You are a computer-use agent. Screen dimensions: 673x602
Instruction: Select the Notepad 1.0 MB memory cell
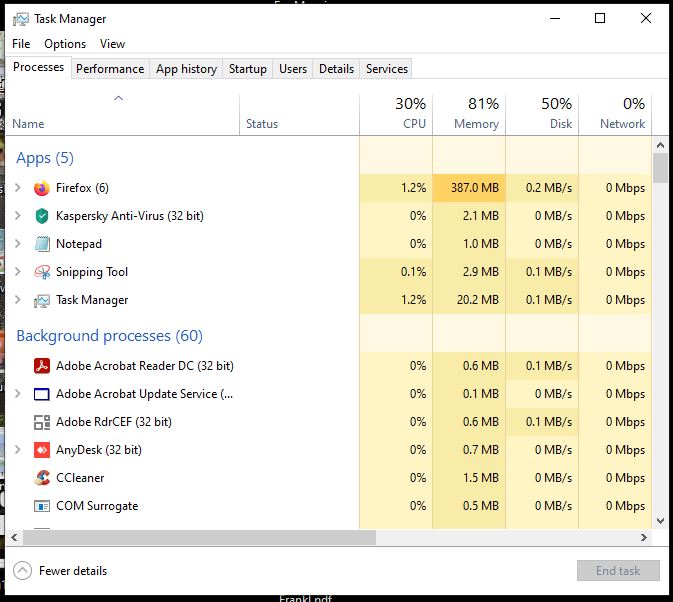pos(469,244)
